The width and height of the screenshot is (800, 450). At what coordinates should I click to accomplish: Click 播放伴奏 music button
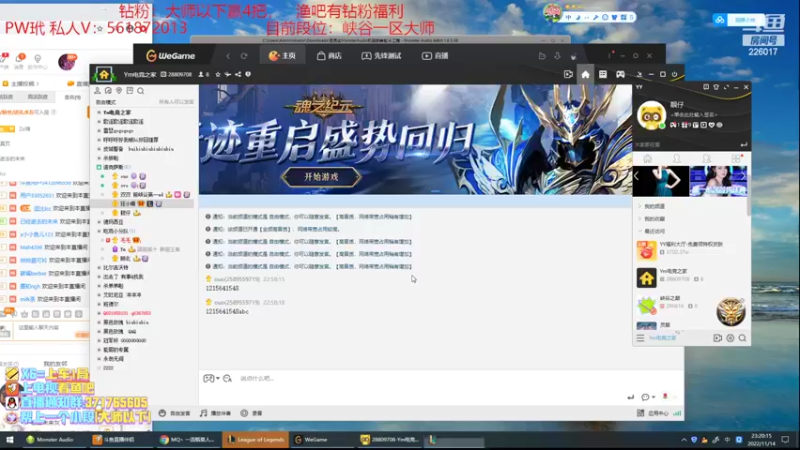click(215, 413)
